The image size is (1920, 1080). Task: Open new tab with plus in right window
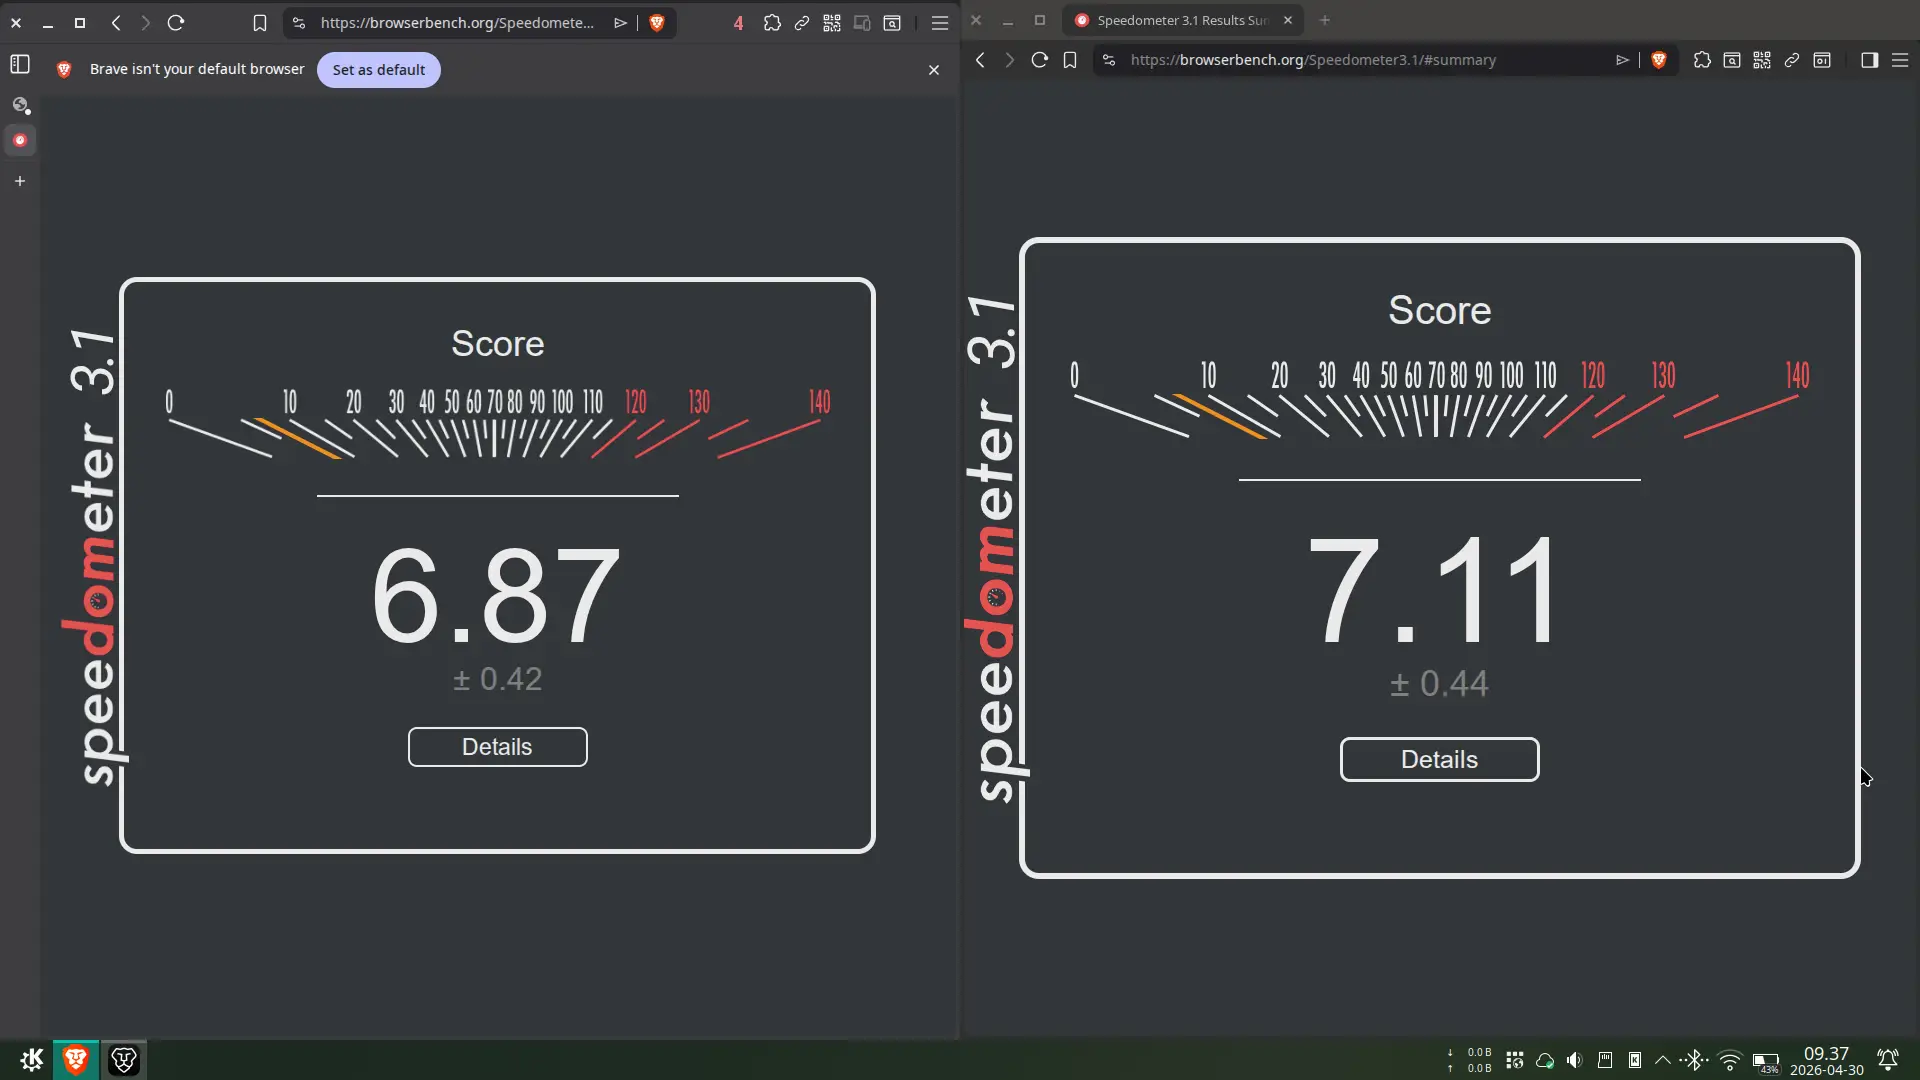click(1324, 20)
